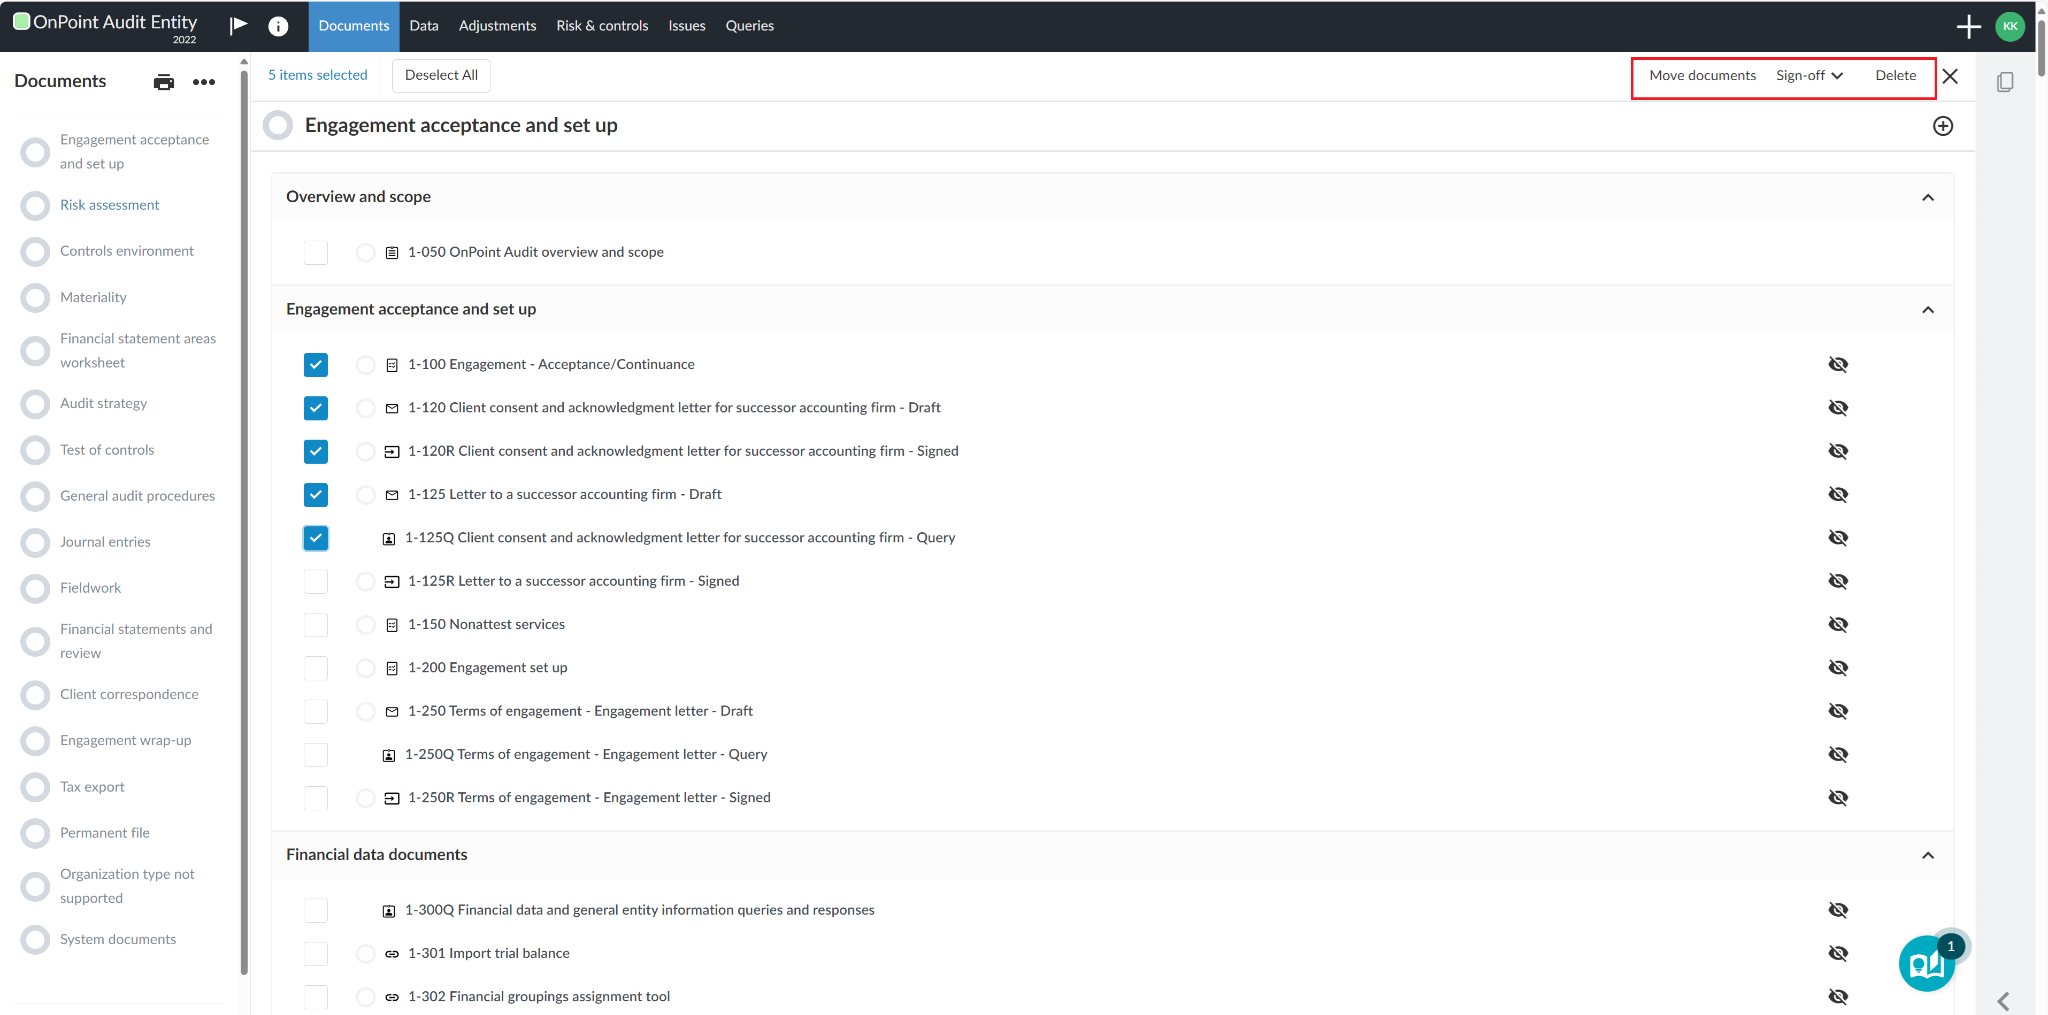Click the Deselect All button
2048x1015 pixels.
pos(441,76)
